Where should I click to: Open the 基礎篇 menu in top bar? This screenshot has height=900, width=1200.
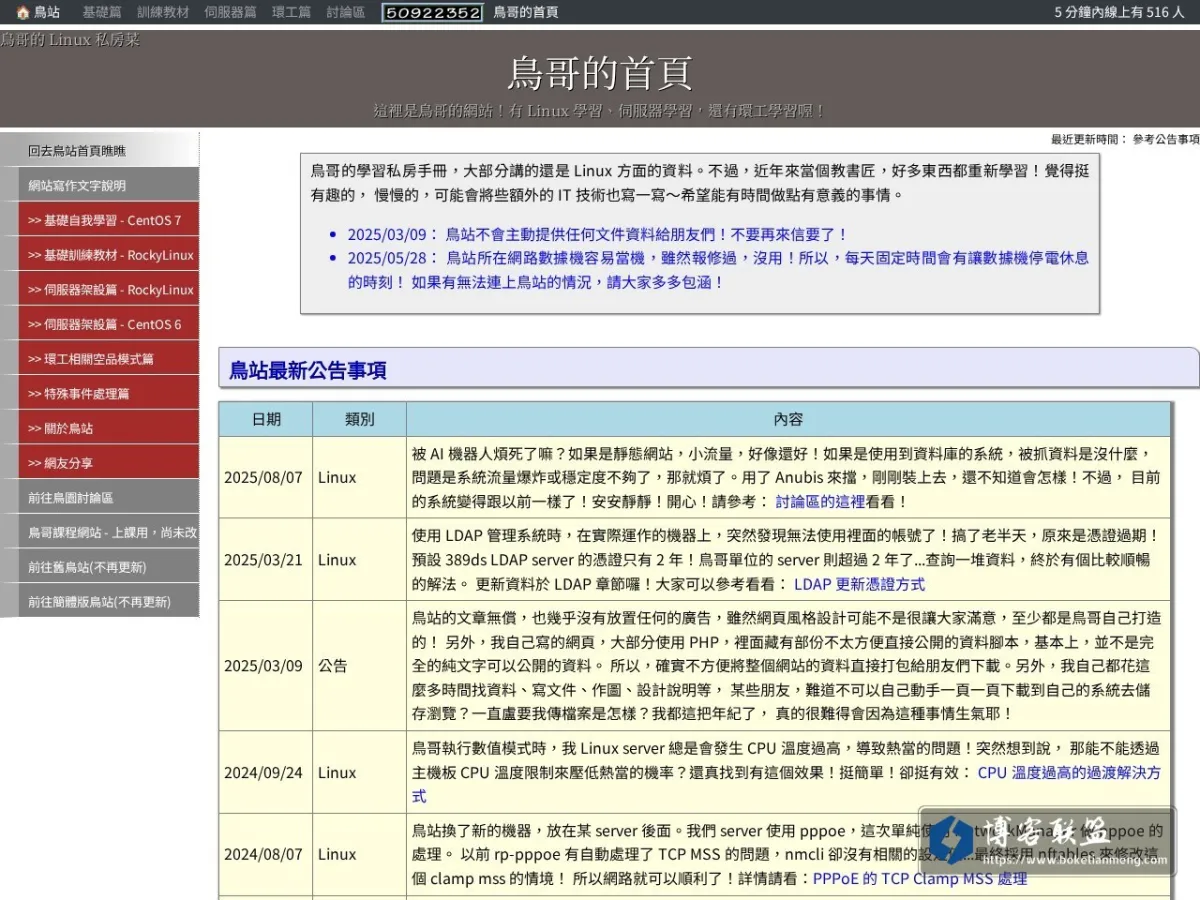(102, 12)
